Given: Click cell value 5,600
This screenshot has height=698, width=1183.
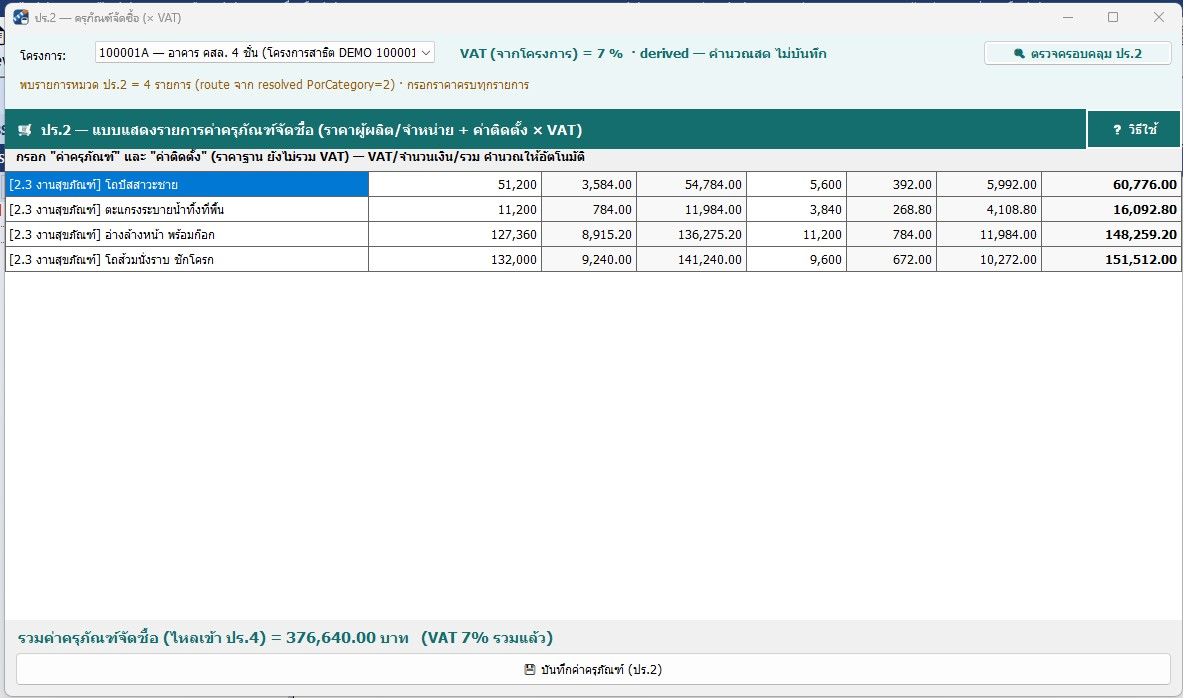Looking at the screenshot, I should click(x=797, y=184).
